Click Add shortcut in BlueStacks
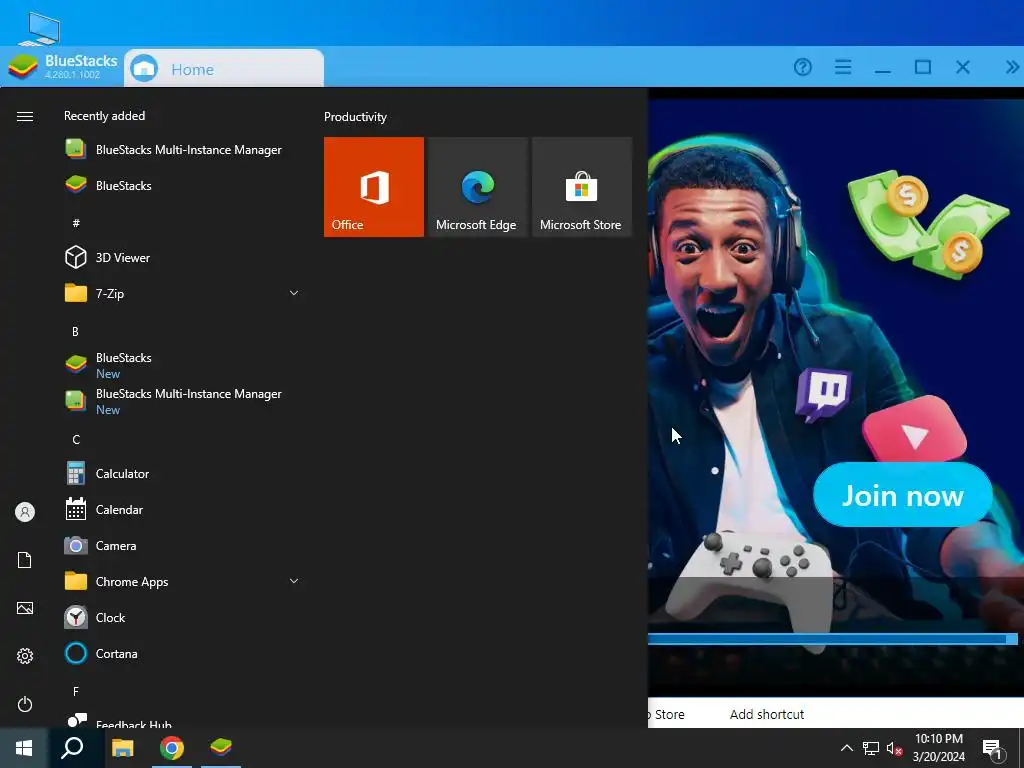 click(767, 714)
